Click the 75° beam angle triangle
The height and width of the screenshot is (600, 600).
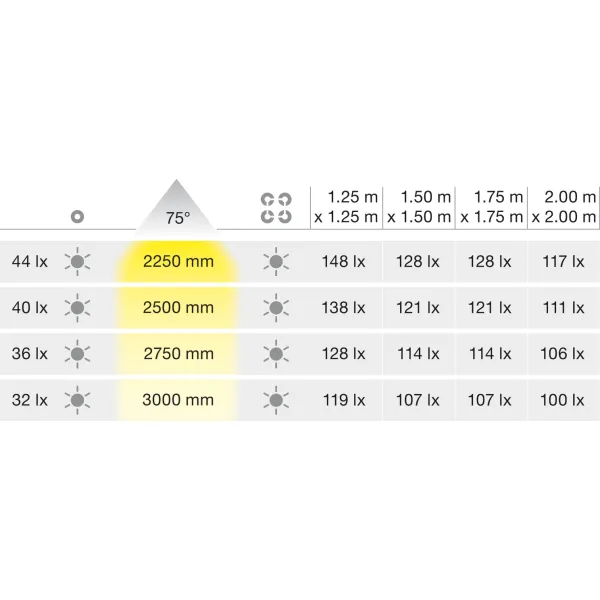[x=176, y=207]
